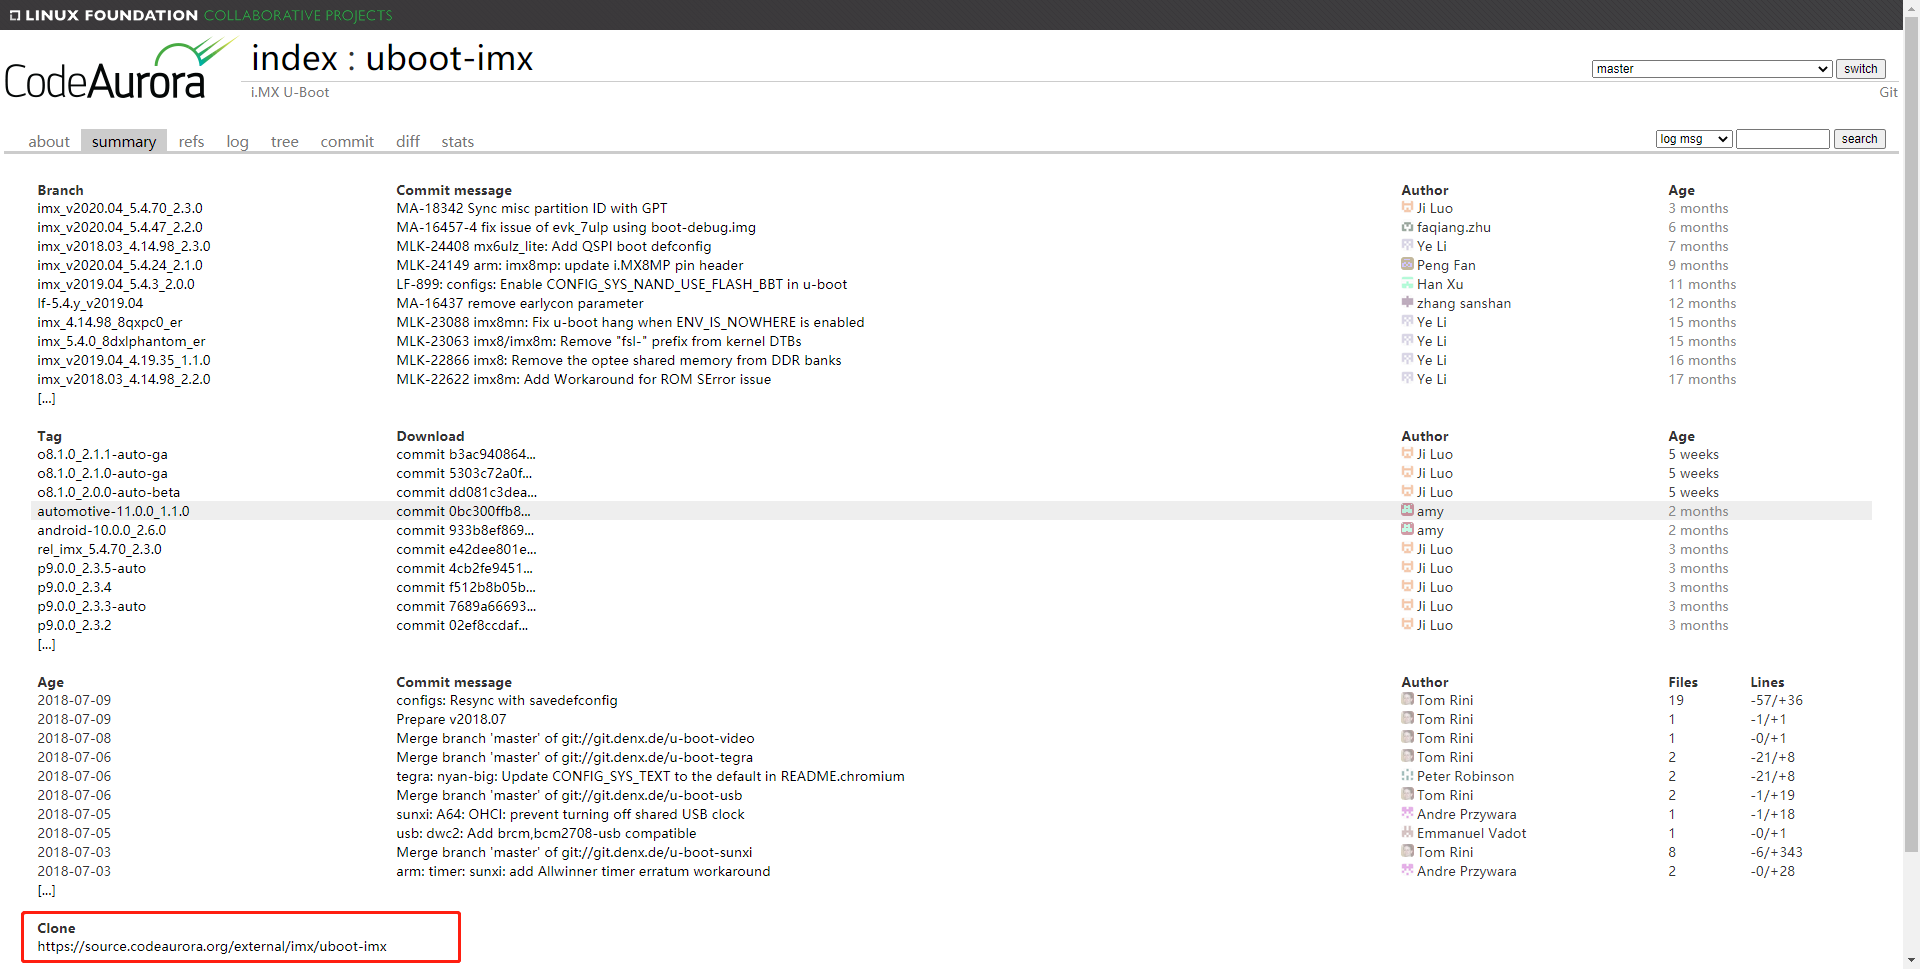Click the Linux Foundation logo
Viewport: 1920px width, 969px height.
tap(100, 14)
